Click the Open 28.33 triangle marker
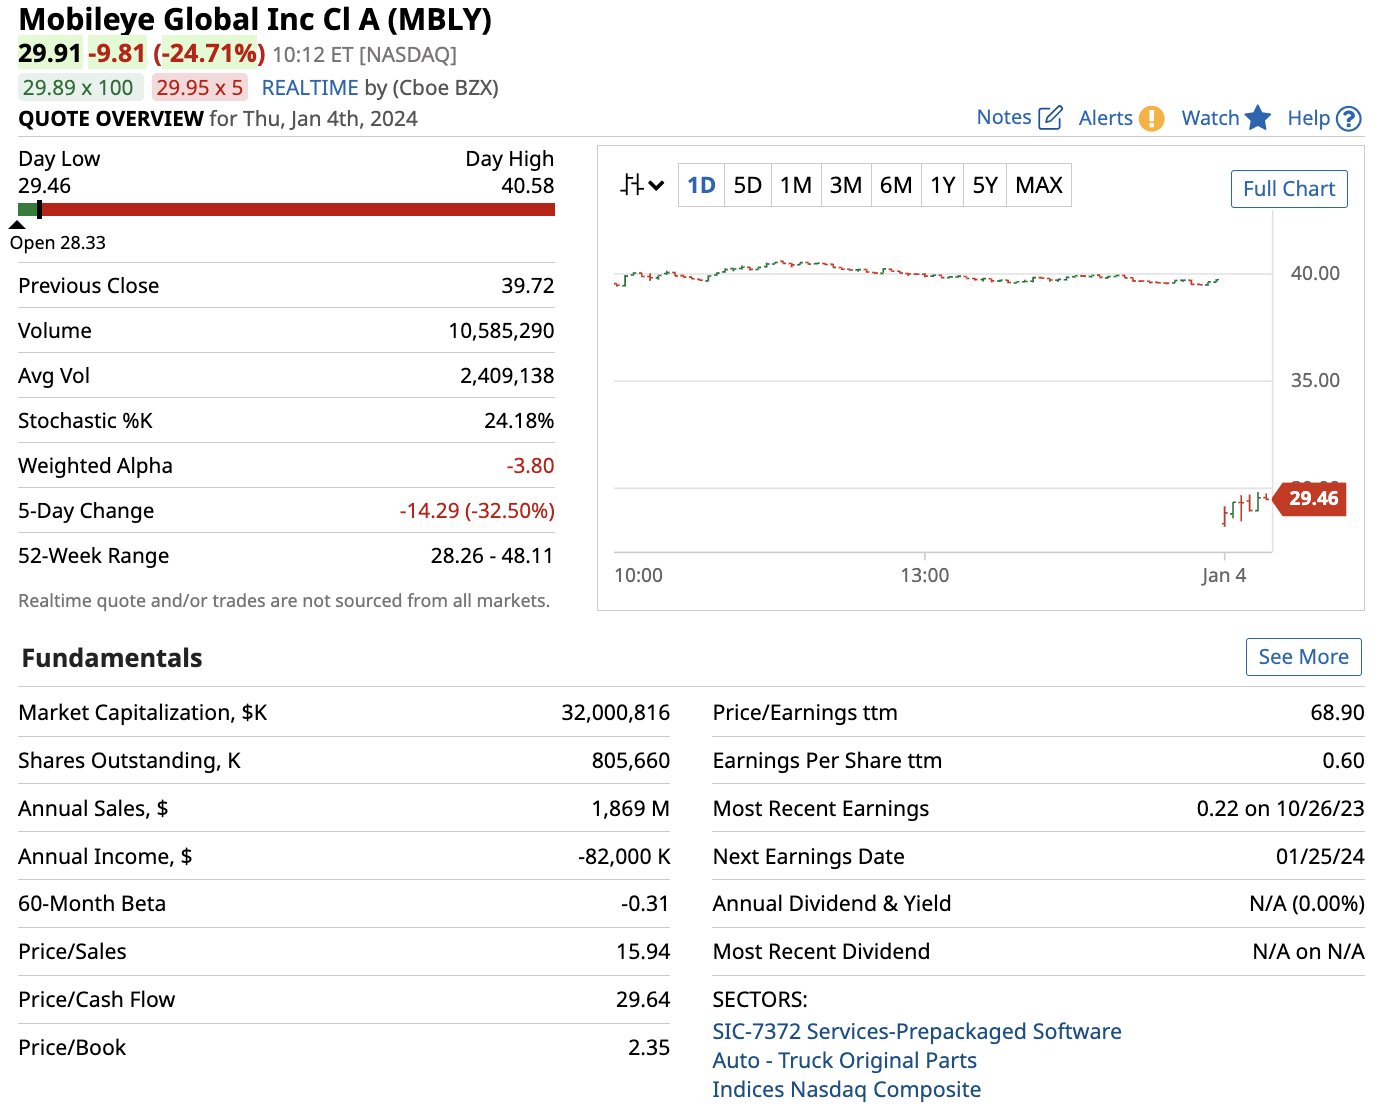1388x1112 pixels. pos(17,224)
